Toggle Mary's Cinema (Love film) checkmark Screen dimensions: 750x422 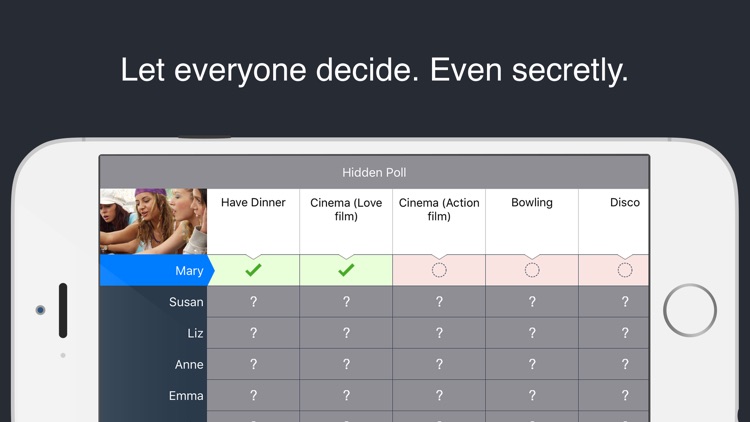[x=346, y=270]
